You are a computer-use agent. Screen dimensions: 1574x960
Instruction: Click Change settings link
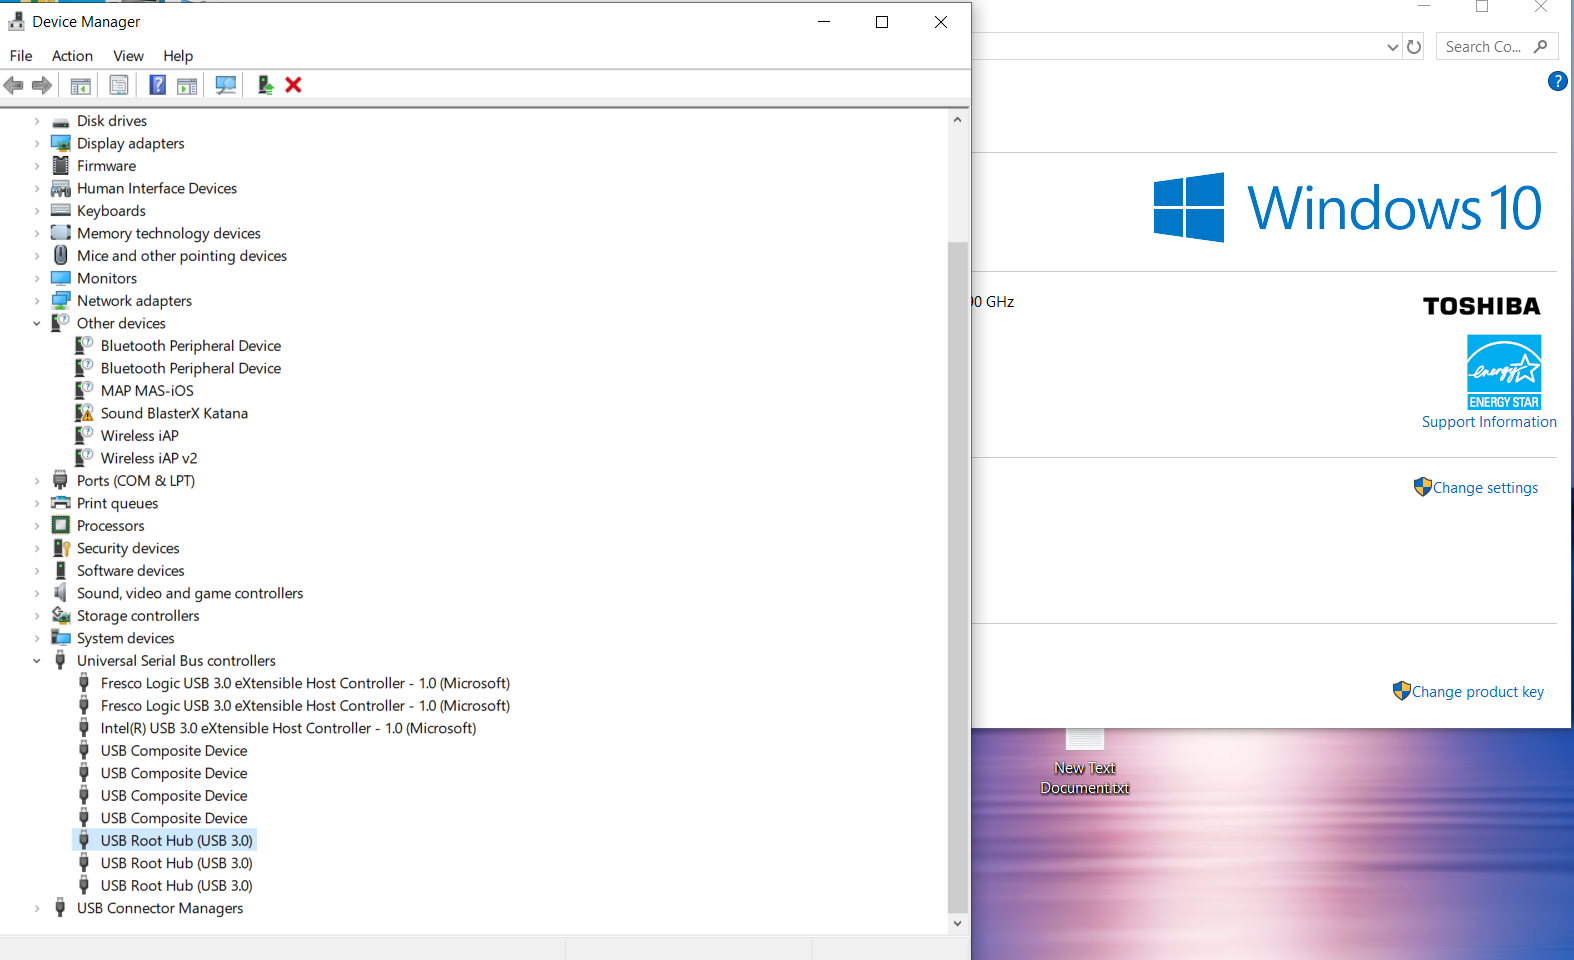(1485, 488)
